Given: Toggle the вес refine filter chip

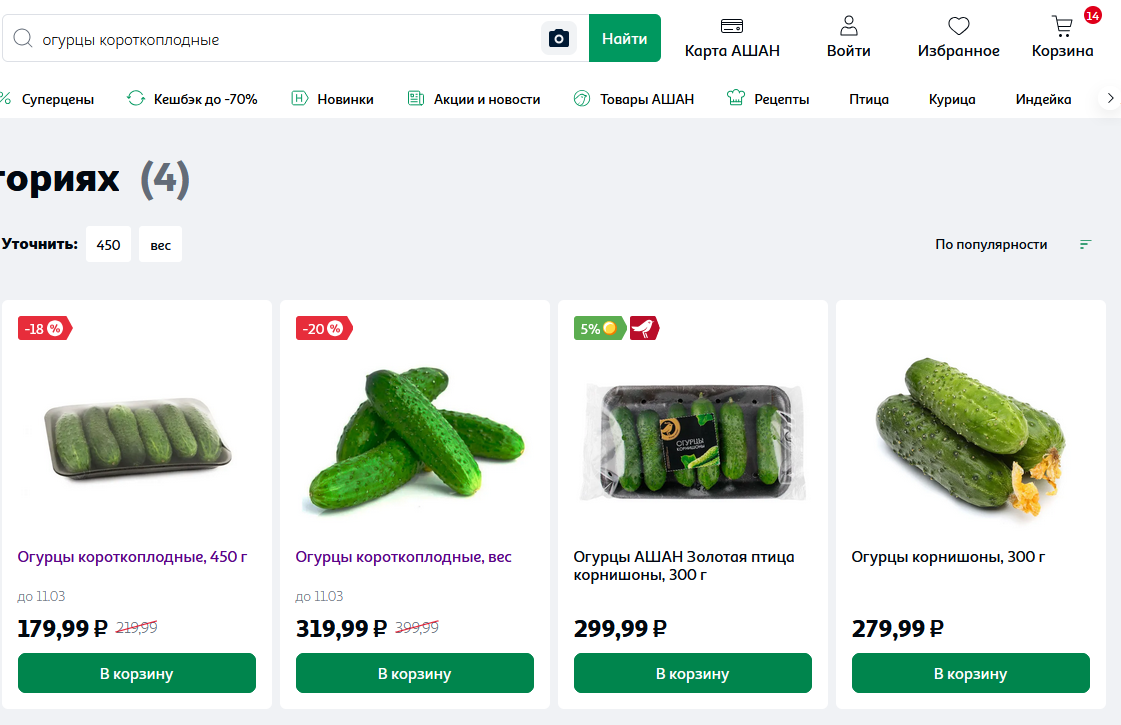Looking at the screenshot, I should [160, 245].
